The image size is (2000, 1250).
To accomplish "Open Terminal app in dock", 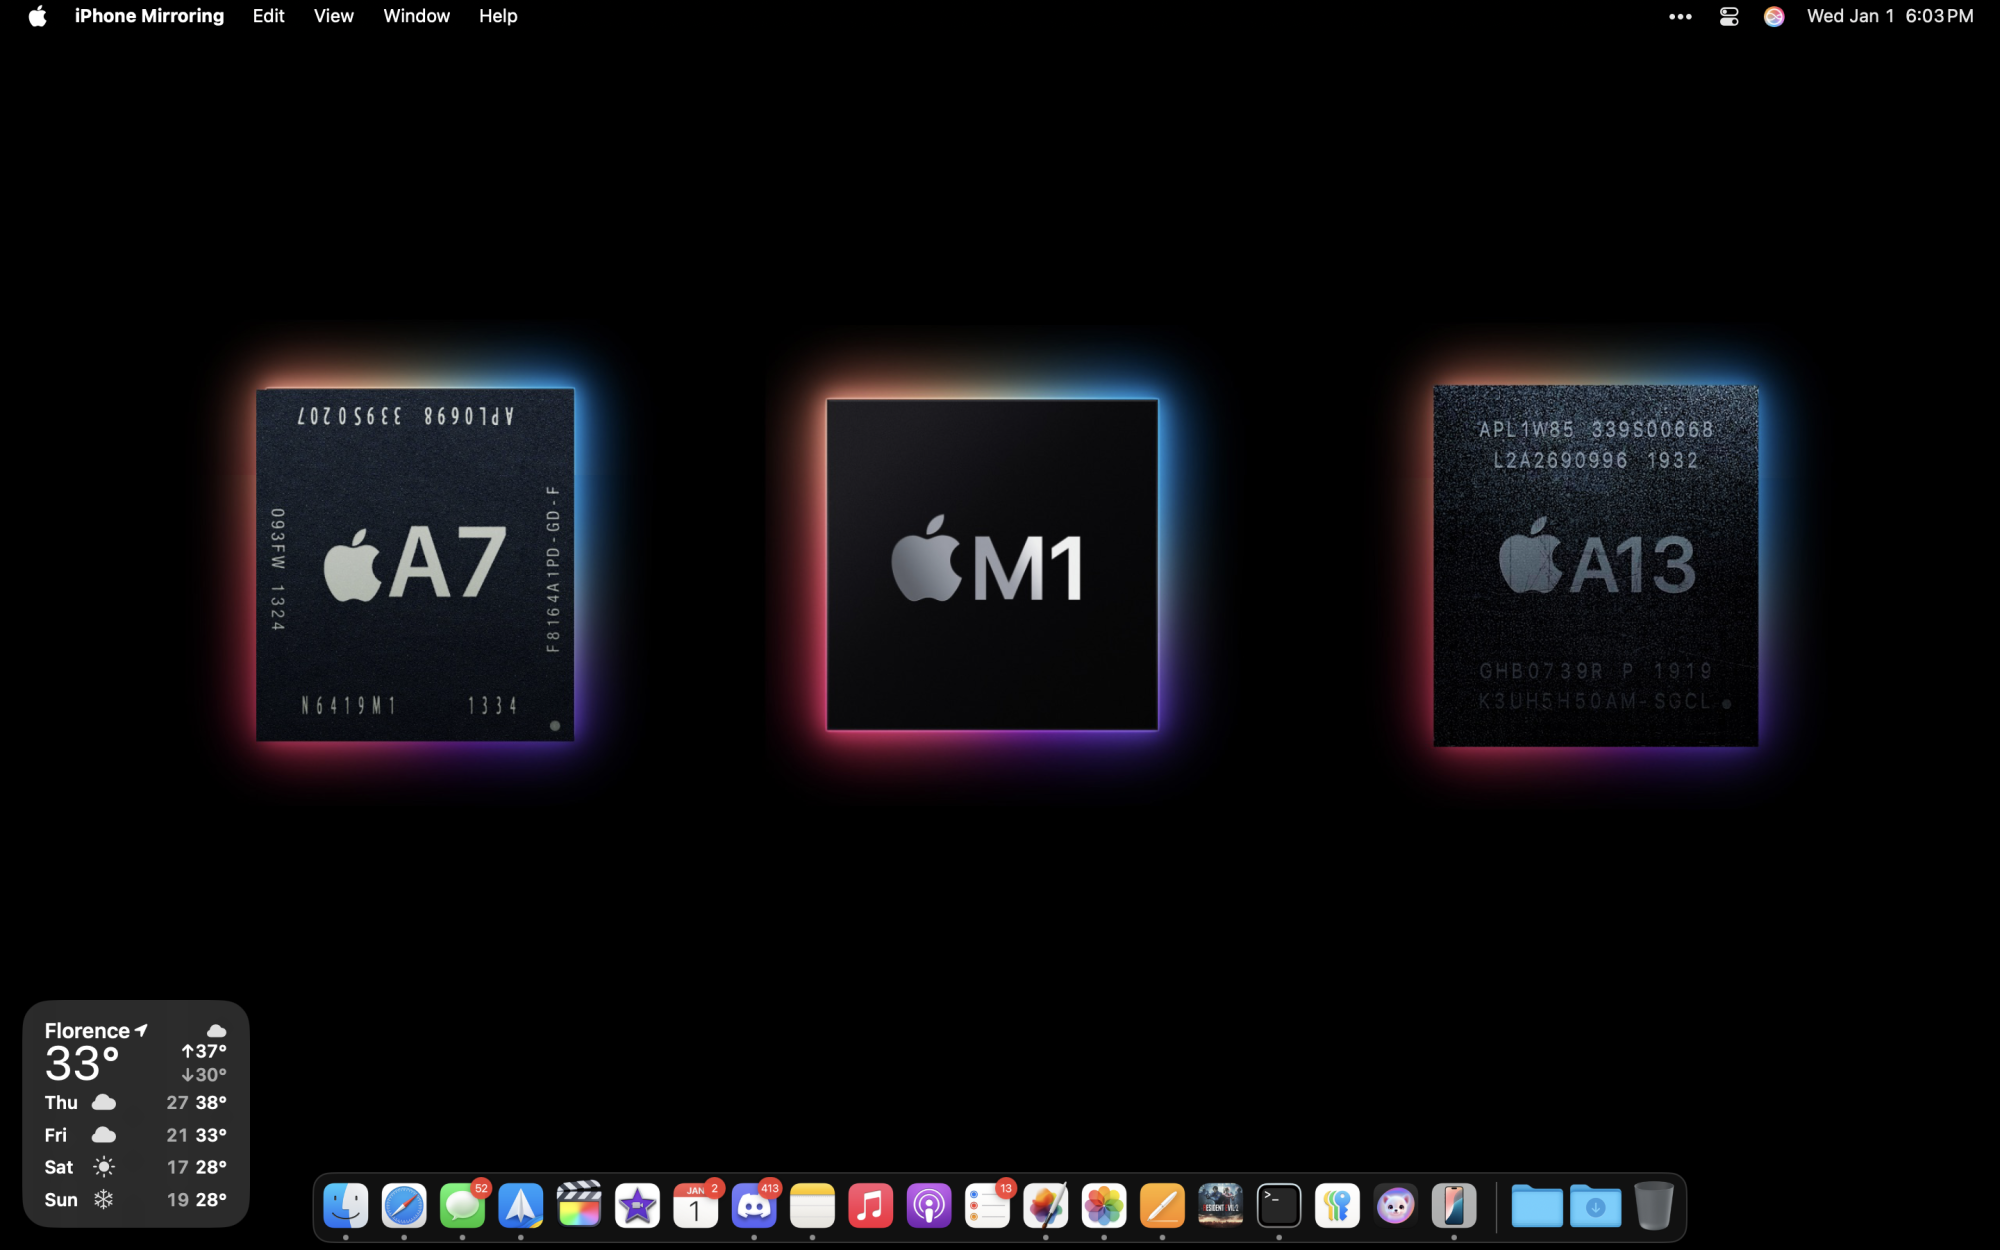I will click(x=1279, y=1206).
